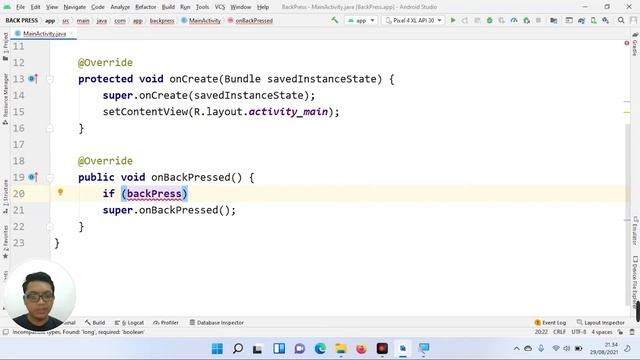Click the 4 spaces indent status entry
Image resolution: width=640 pixels, height=360 pixels.
point(602,332)
